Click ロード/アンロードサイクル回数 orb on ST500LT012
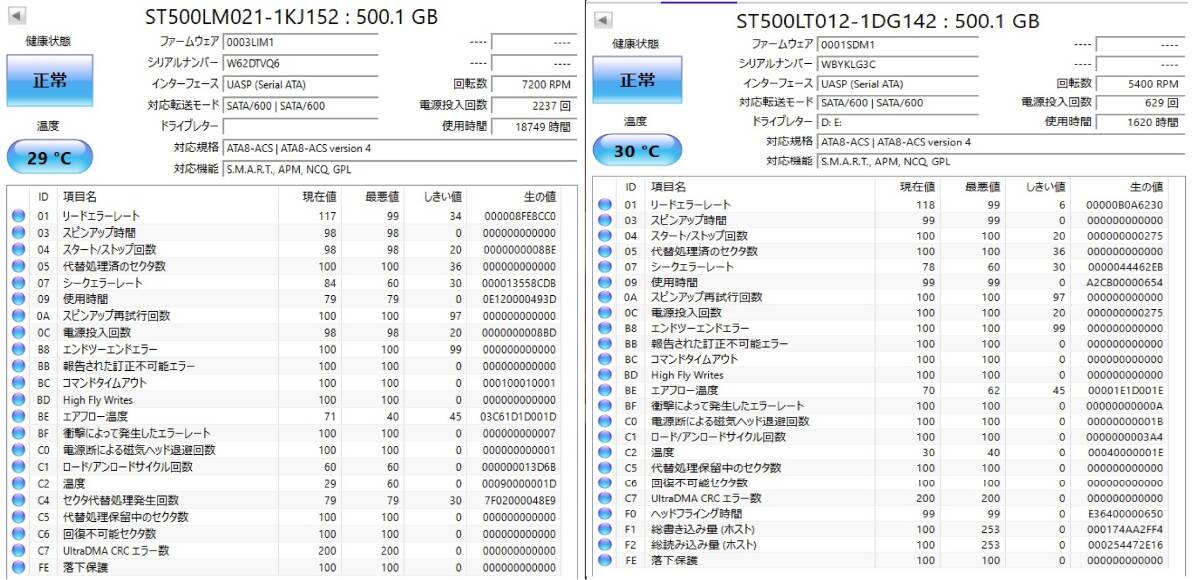This screenshot has width=1200, height=580. coord(604,437)
